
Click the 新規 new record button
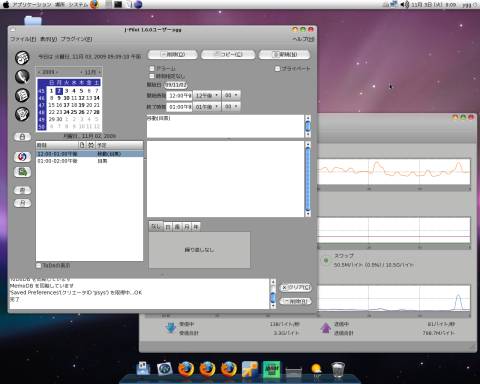coord(284,54)
